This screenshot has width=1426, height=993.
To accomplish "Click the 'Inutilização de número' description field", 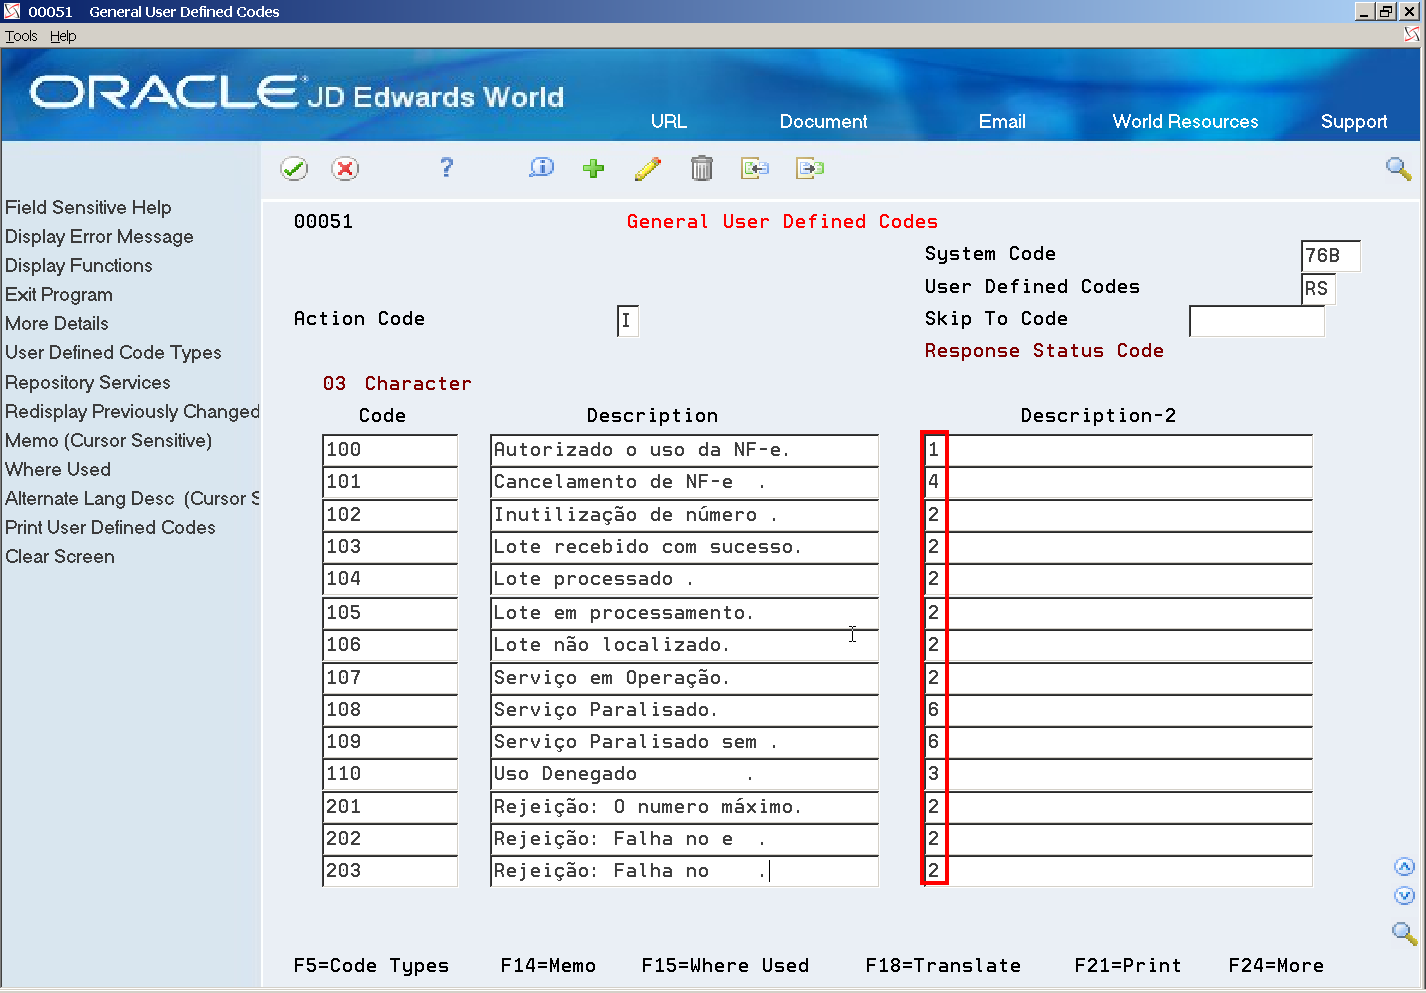I will [x=684, y=515].
